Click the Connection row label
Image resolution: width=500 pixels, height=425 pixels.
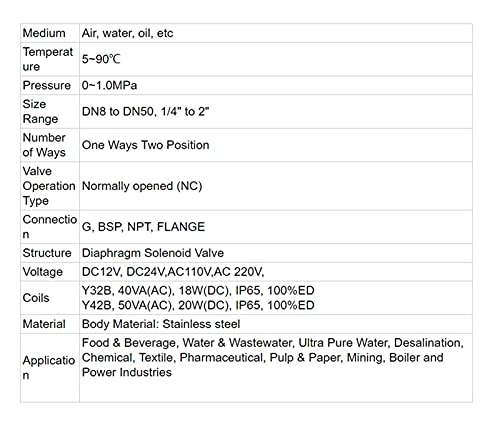[x=50, y=227]
